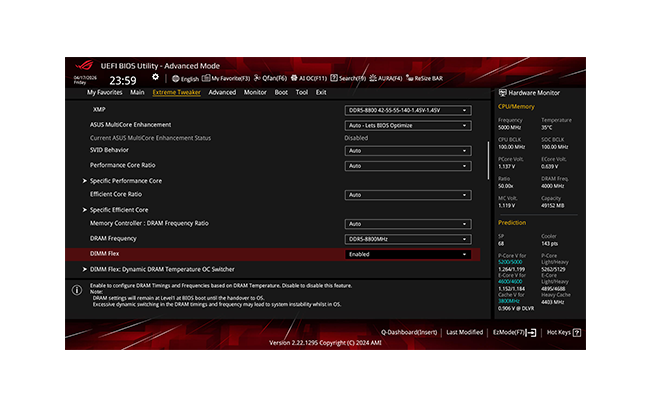Open Qfan(F6) fan control icon

click(x=257, y=78)
